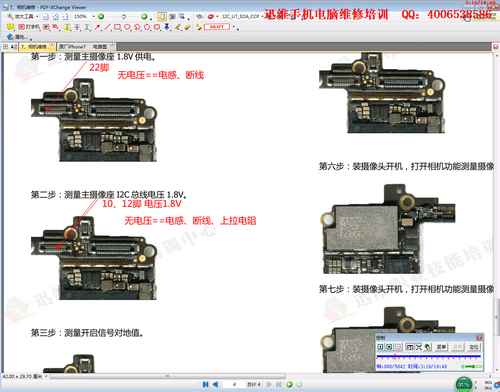
Task: Click the green zoom out button
Action: tap(101, 16)
